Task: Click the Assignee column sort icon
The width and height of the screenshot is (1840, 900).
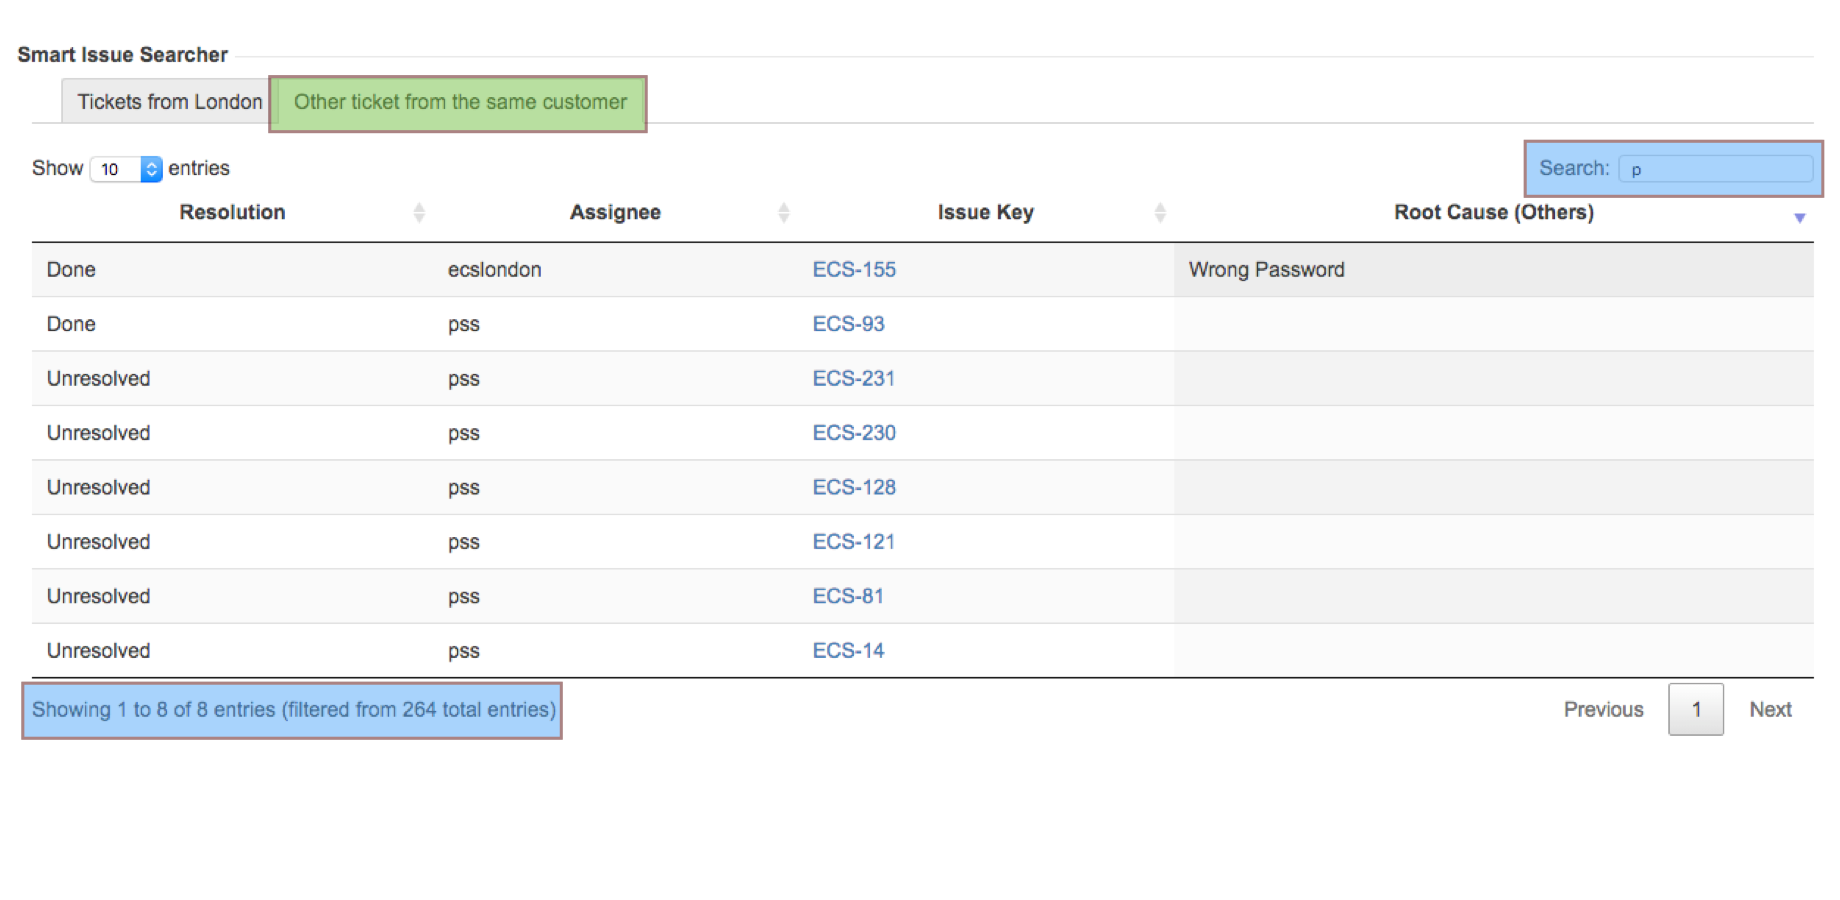Action: click(783, 212)
